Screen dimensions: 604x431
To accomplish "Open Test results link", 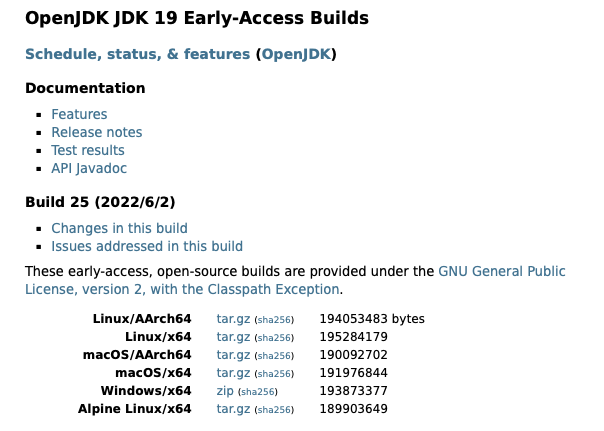I will tap(88, 151).
